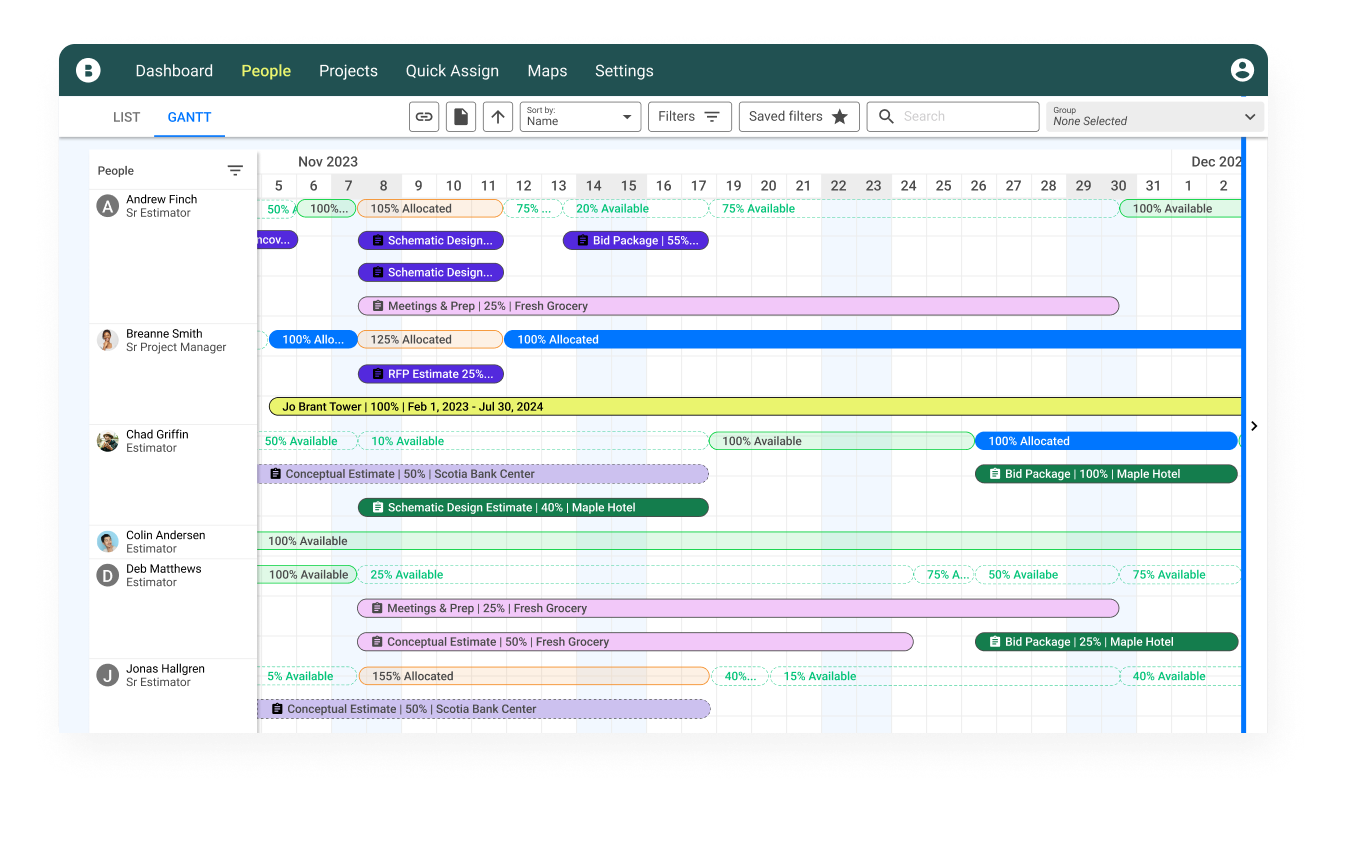
Task: Open the Sort by Name dropdown
Action: tap(580, 116)
